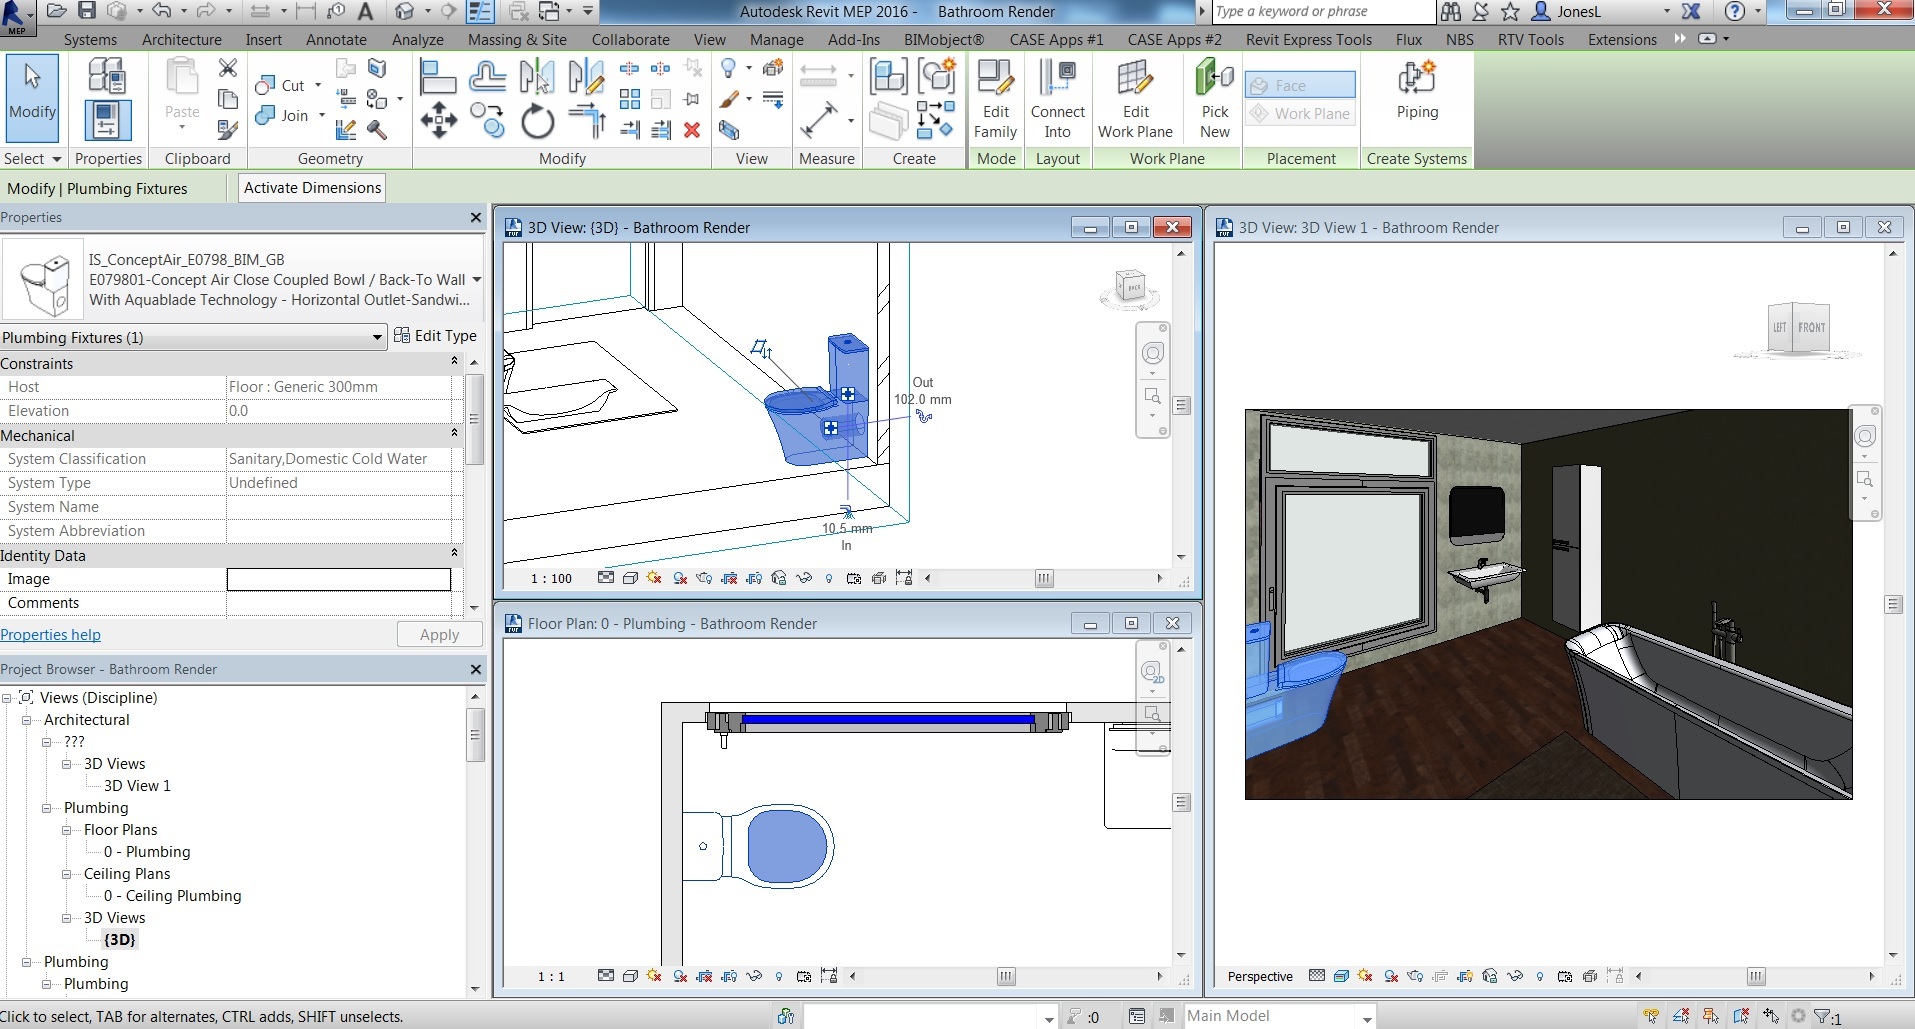Open the Properties help link
The width and height of the screenshot is (1915, 1029).
pos(50,635)
